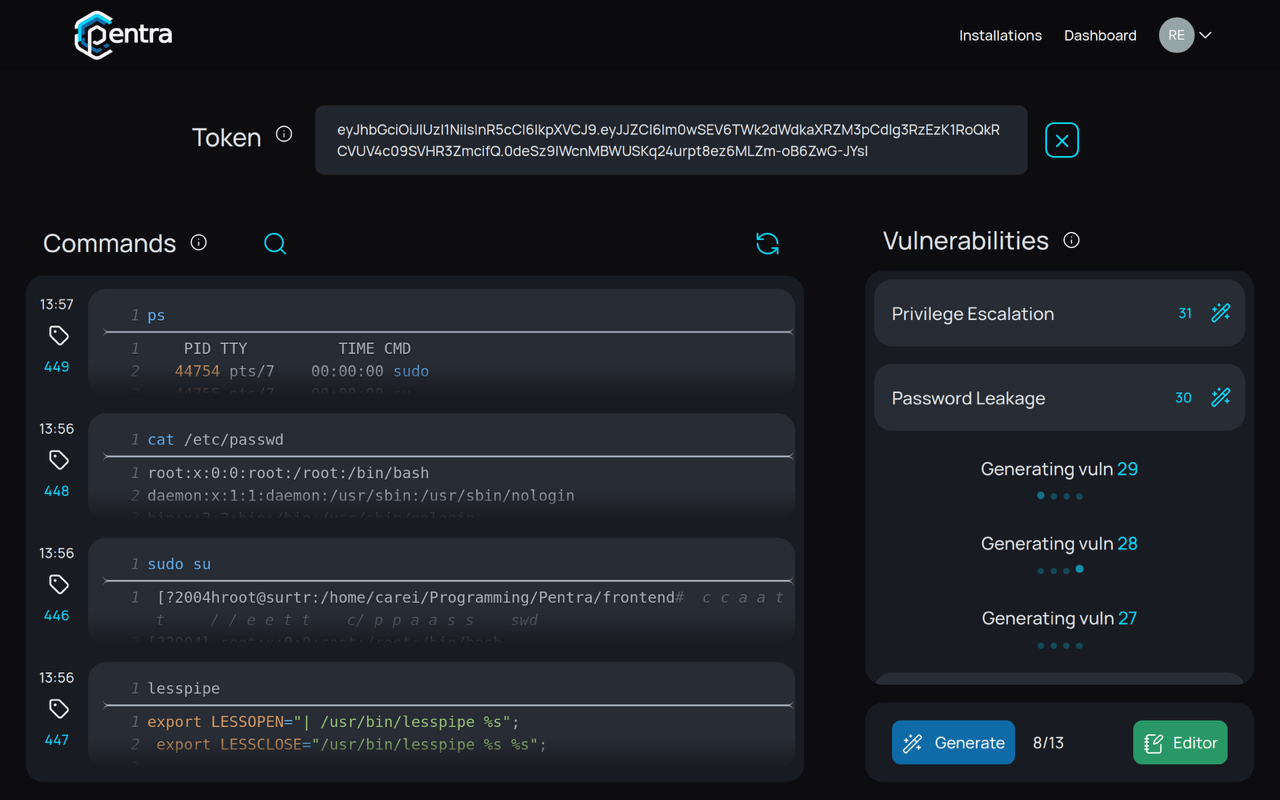Click the 13:57 timestamp
1280x800 pixels.
click(57, 304)
